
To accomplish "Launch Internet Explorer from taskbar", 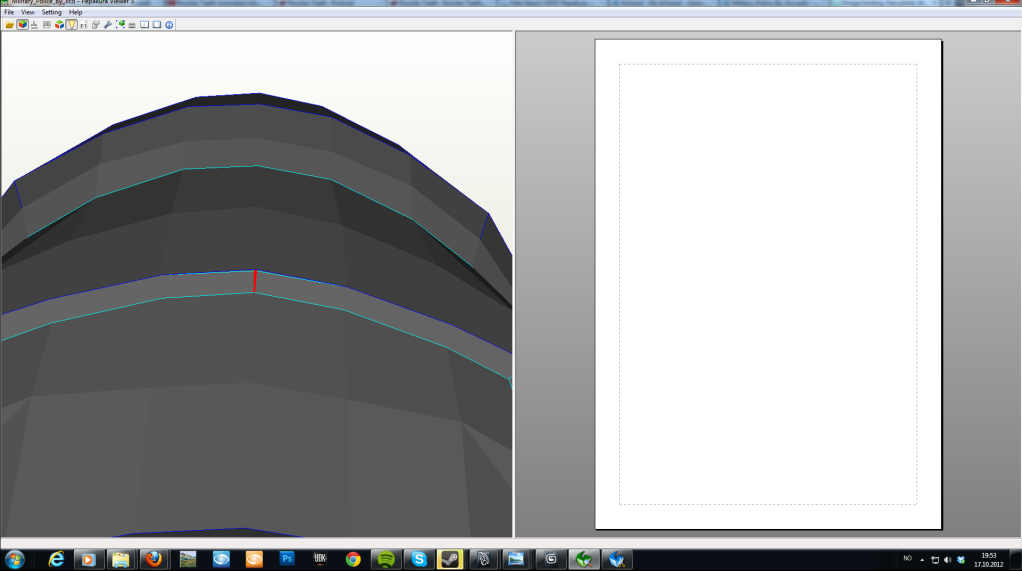I will [56, 559].
